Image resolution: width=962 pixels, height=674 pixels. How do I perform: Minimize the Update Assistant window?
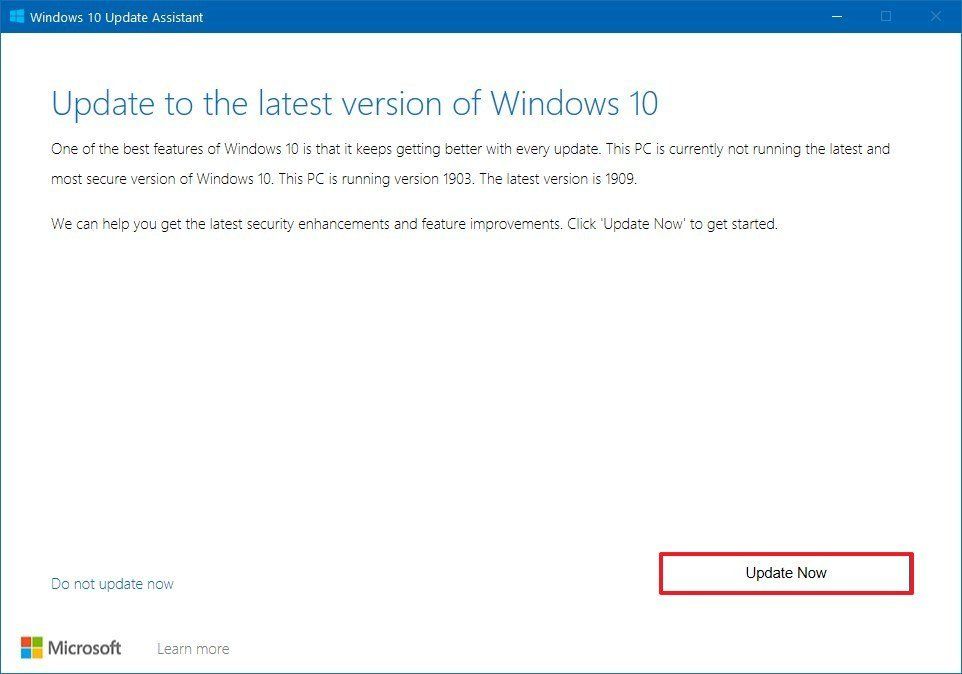(836, 16)
